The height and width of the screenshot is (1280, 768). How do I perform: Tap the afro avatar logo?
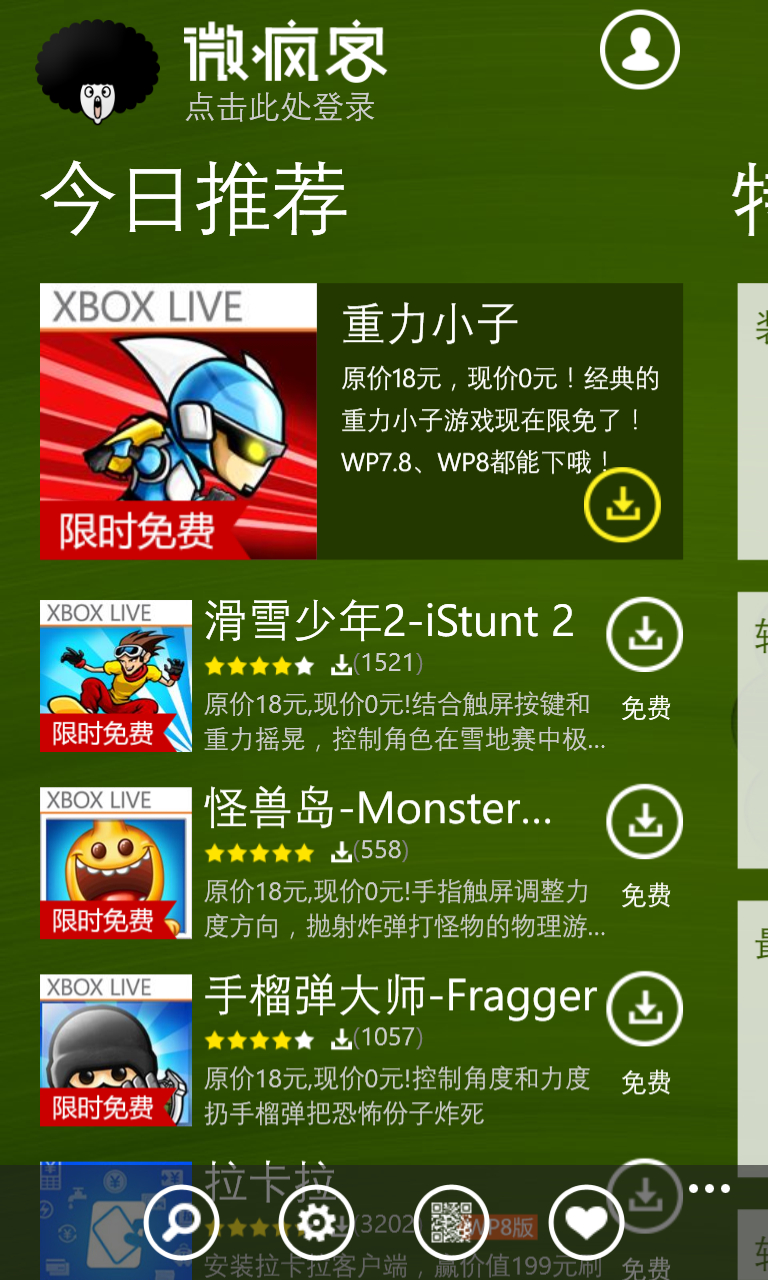(97, 72)
